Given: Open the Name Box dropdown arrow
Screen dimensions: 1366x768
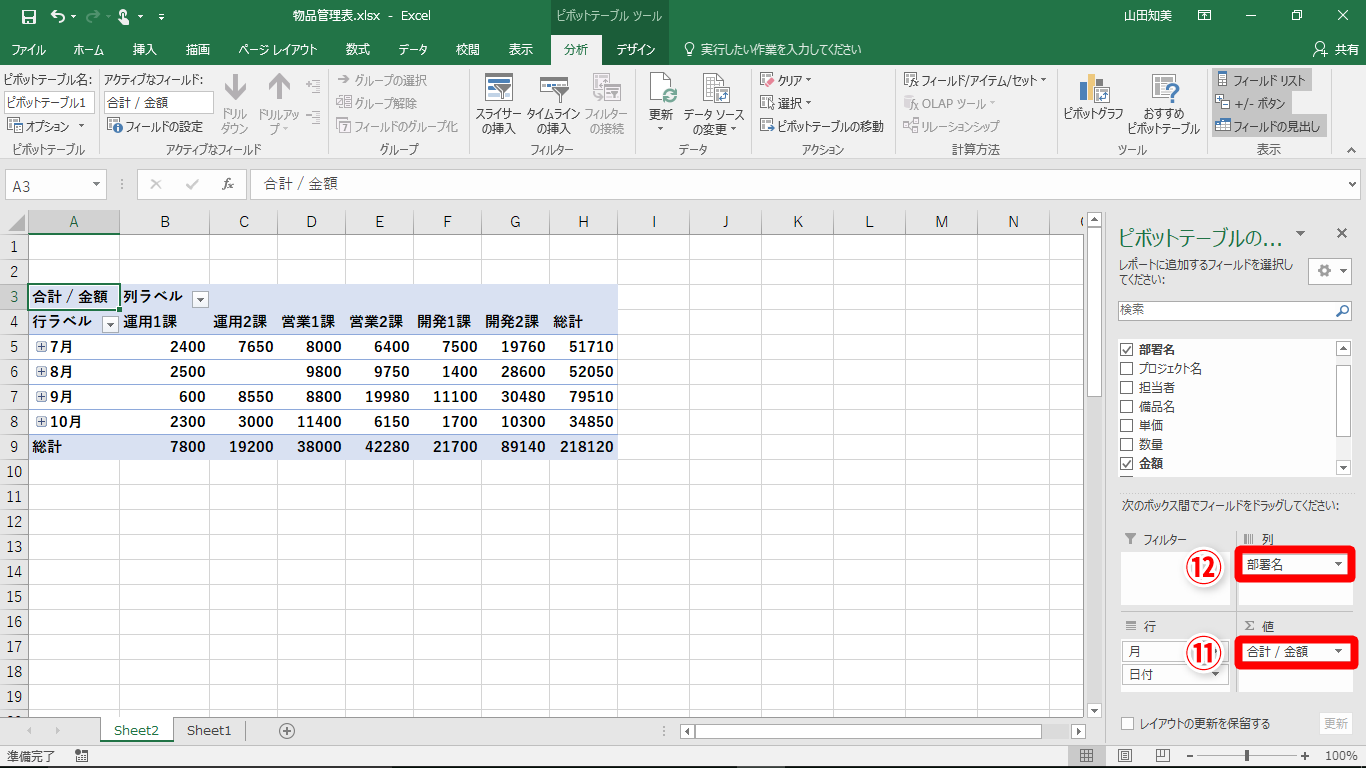Looking at the screenshot, I should point(97,184).
